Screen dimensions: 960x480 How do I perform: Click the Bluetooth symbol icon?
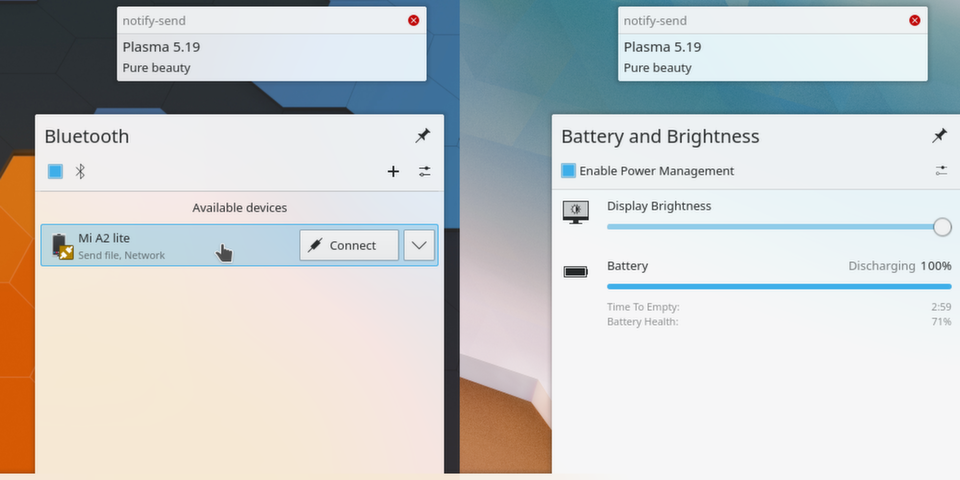(81, 171)
